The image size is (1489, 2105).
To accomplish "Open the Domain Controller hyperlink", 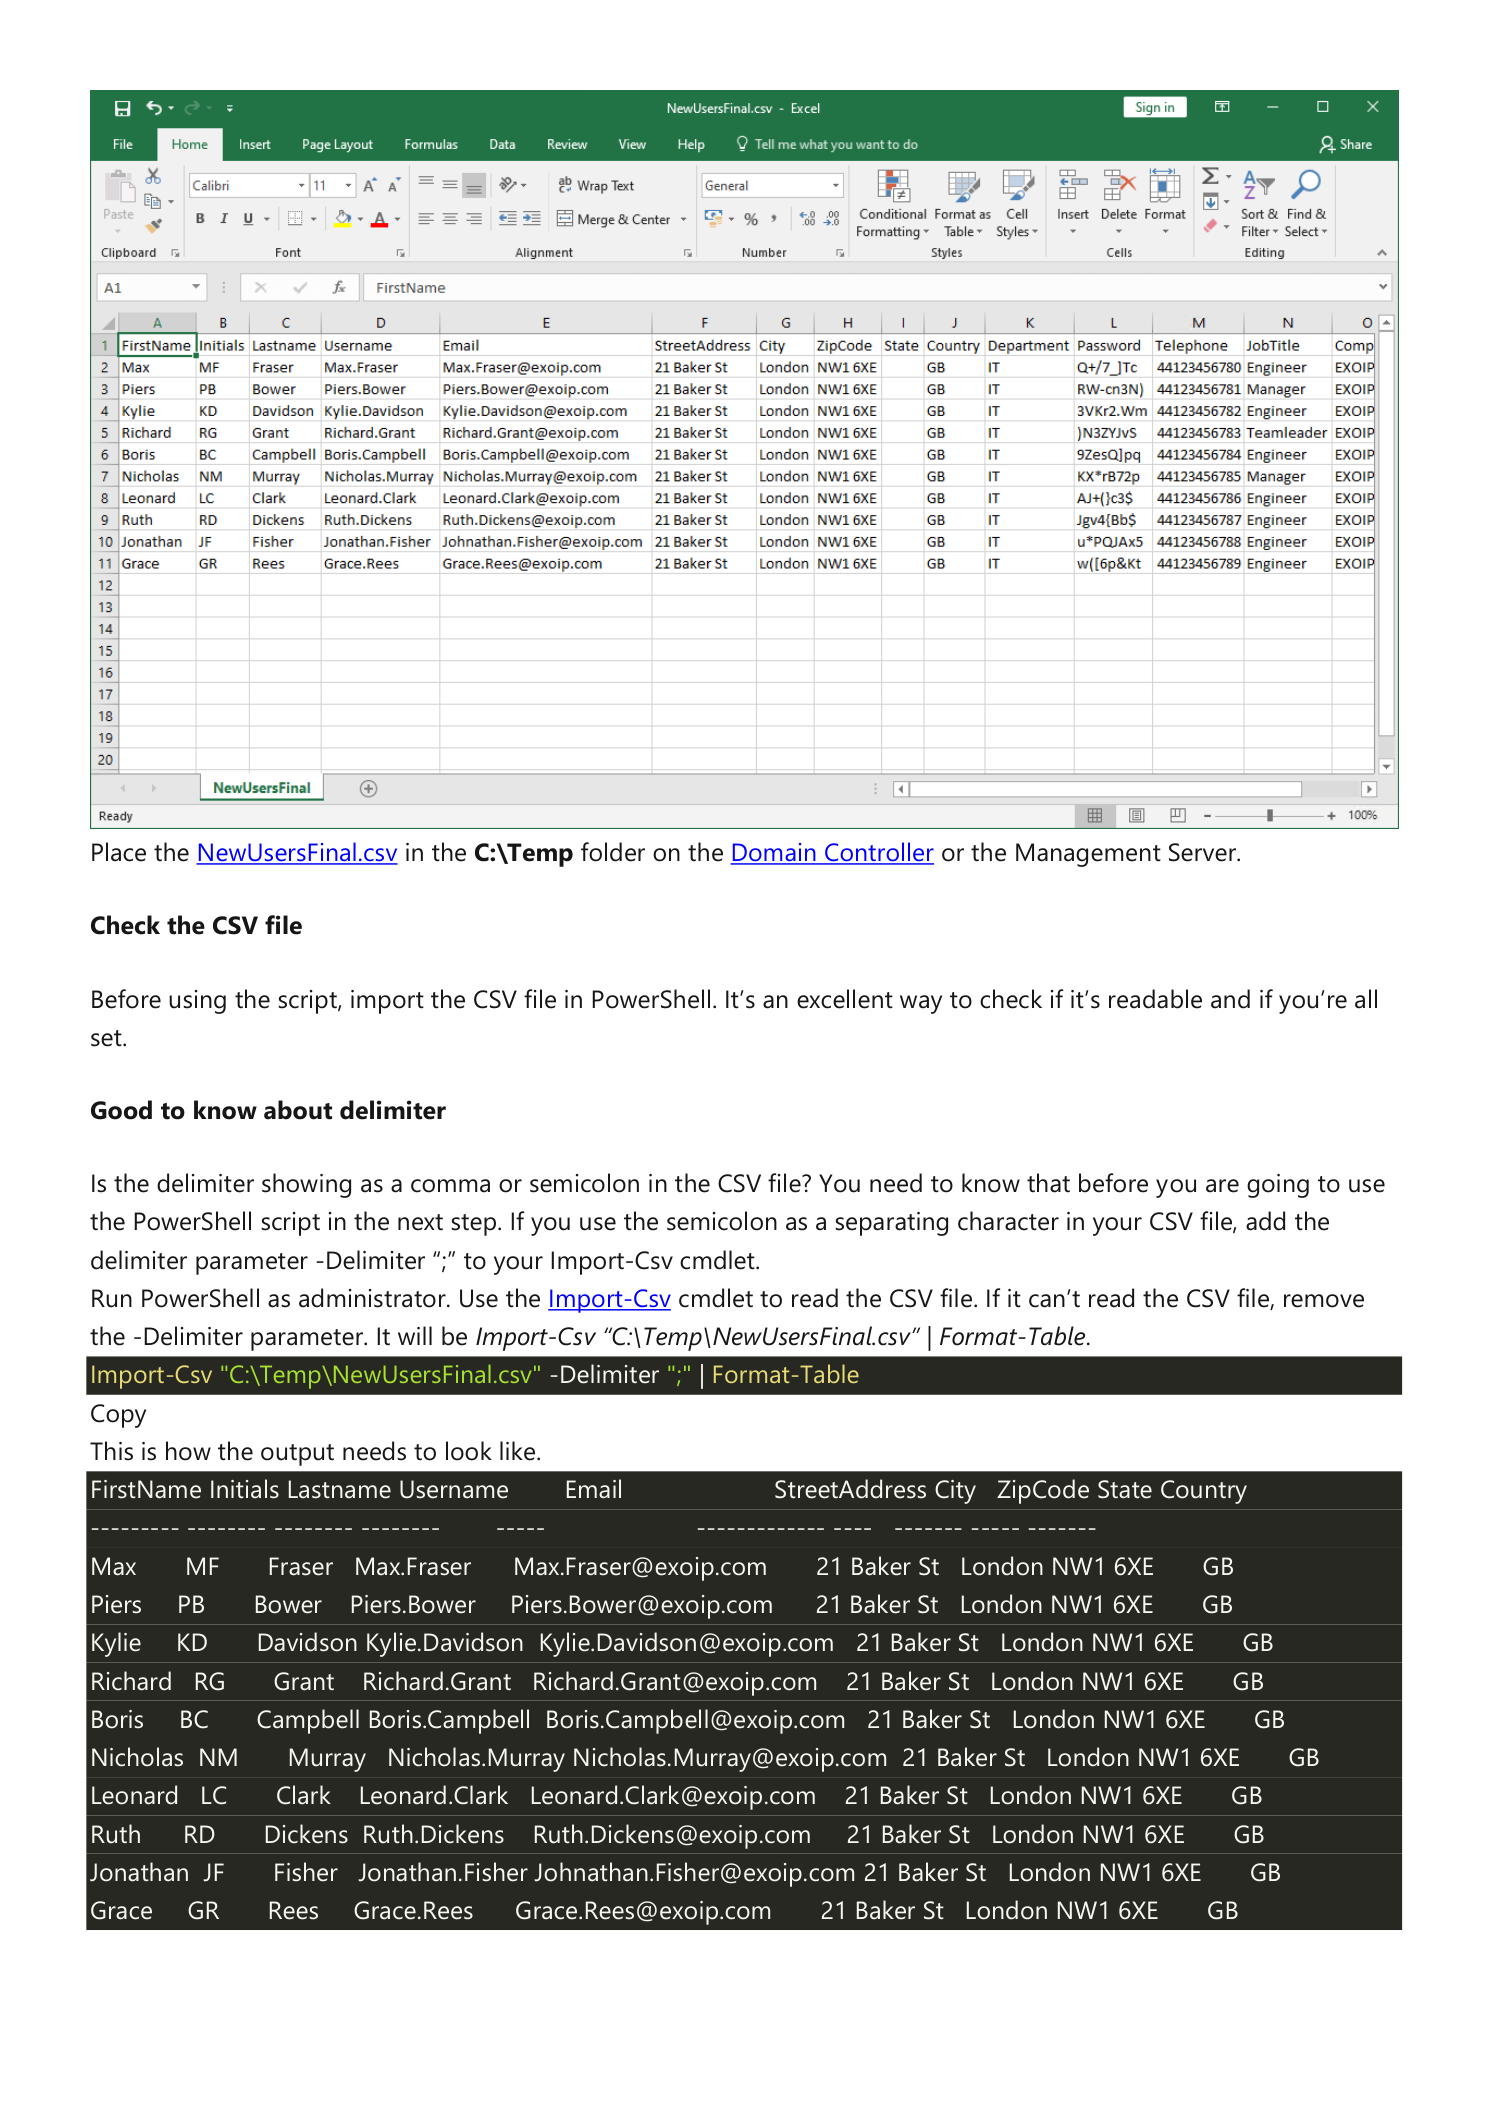I will [832, 853].
